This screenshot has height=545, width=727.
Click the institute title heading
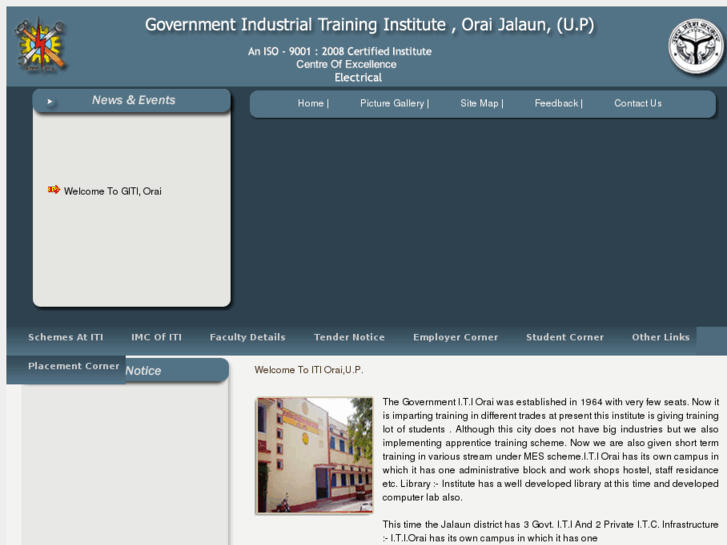point(370,25)
